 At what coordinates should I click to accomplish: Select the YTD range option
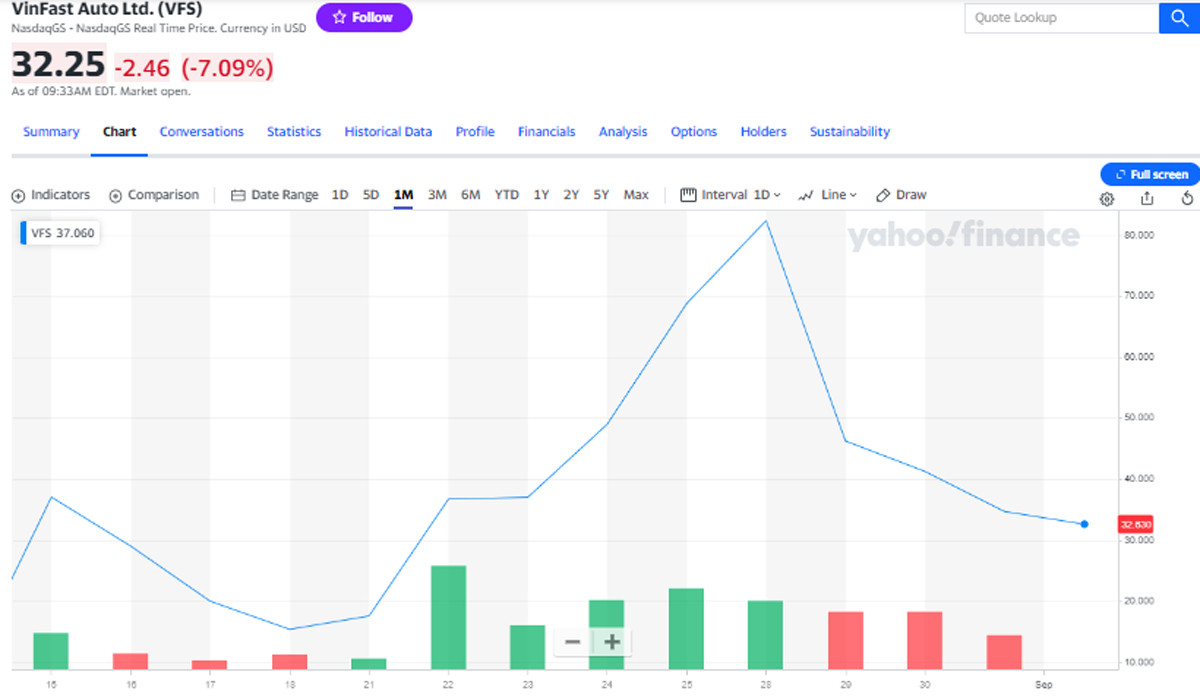pyautogui.click(x=507, y=195)
